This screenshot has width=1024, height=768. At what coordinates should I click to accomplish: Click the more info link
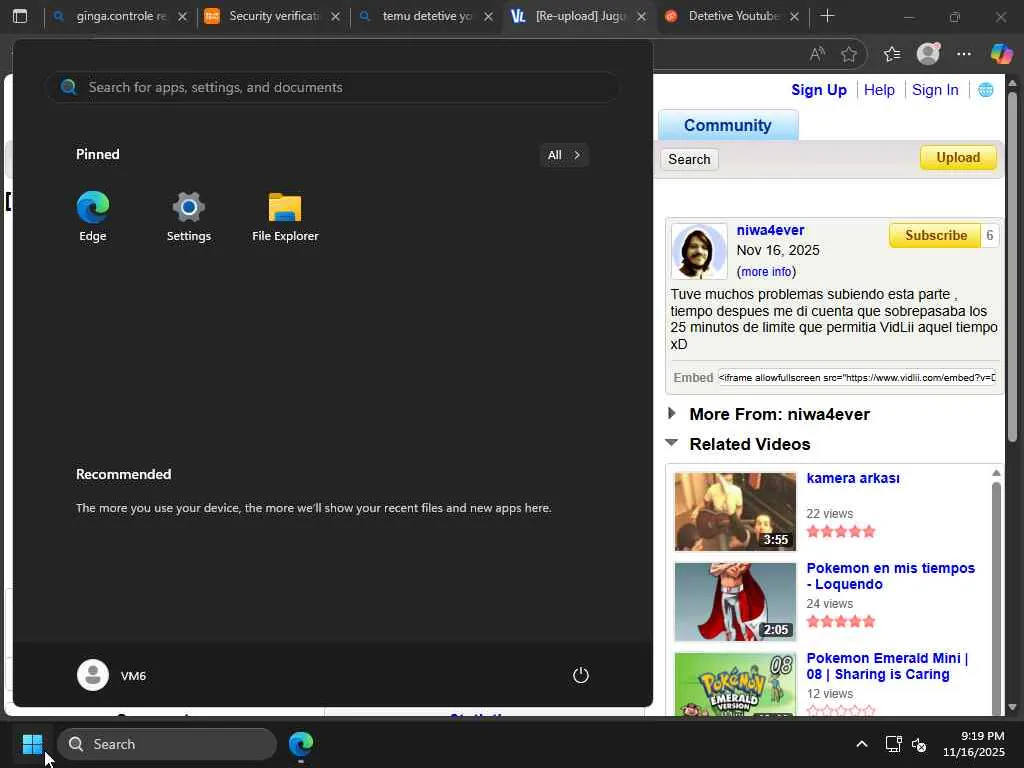point(766,272)
